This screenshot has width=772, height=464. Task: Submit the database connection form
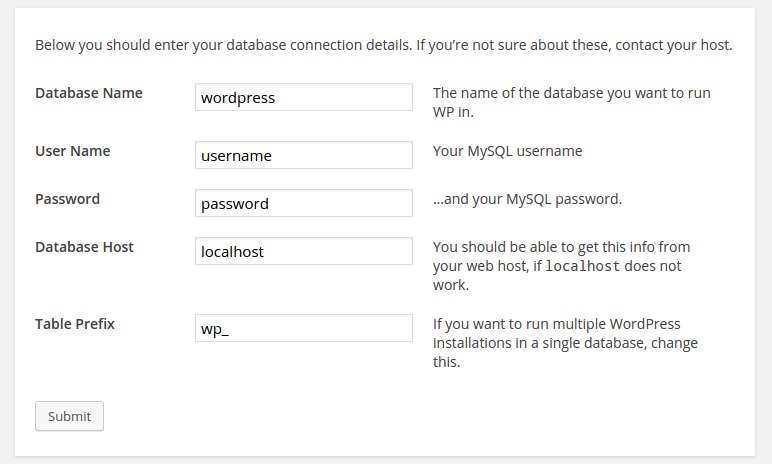click(69, 416)
